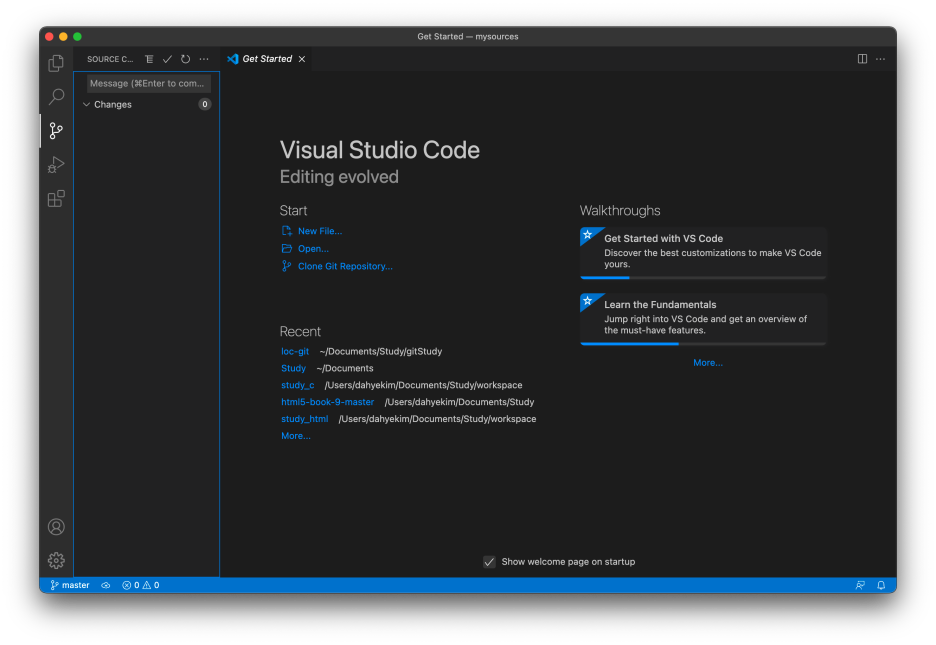
Task: Click Get Started with VS Code progress bar
Action: coord(703,277)
